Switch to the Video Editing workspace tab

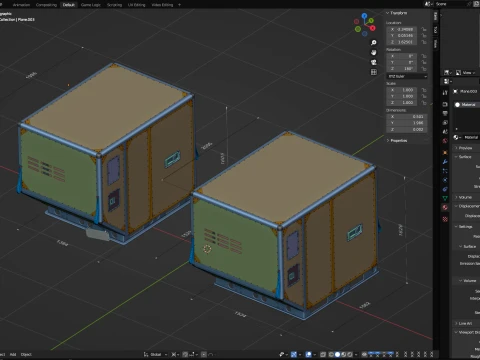[x=162, y=5]
